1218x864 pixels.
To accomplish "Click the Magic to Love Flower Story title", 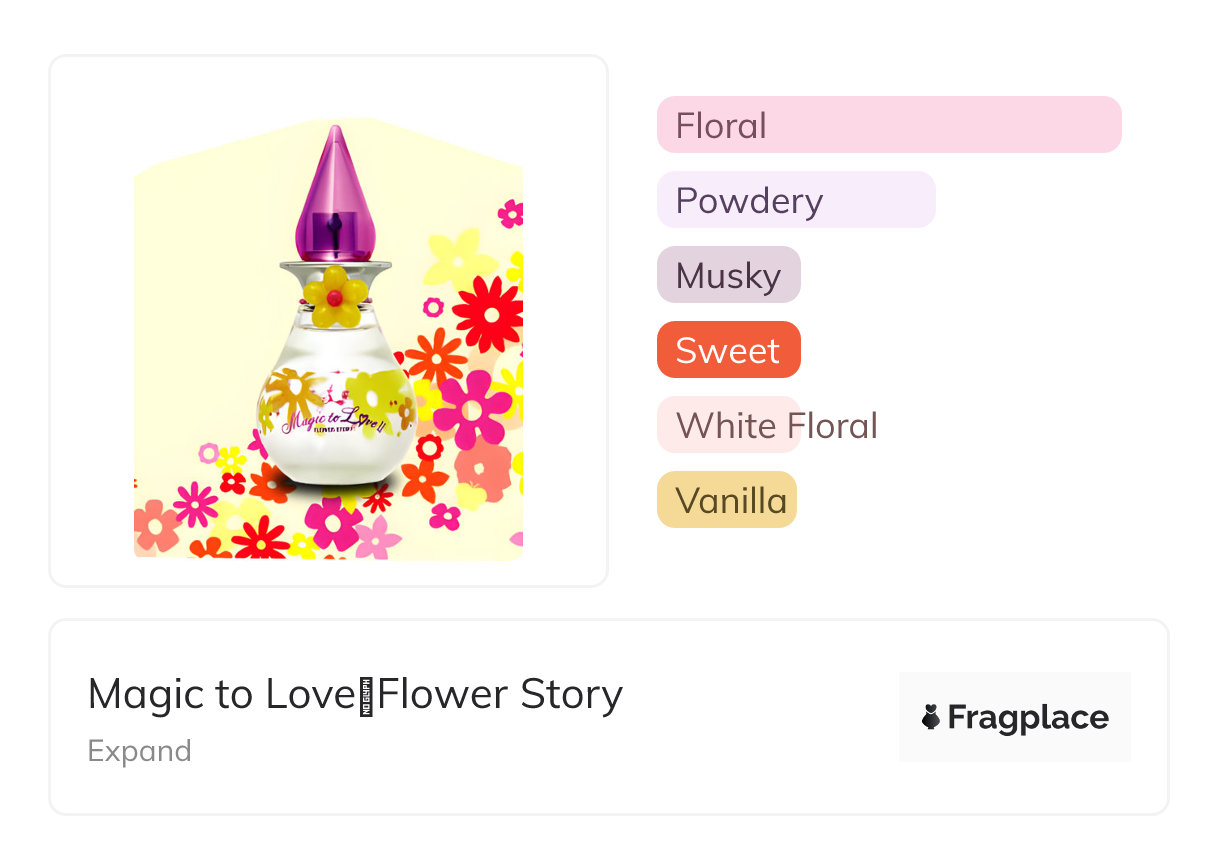I will [x=355, y=693].
